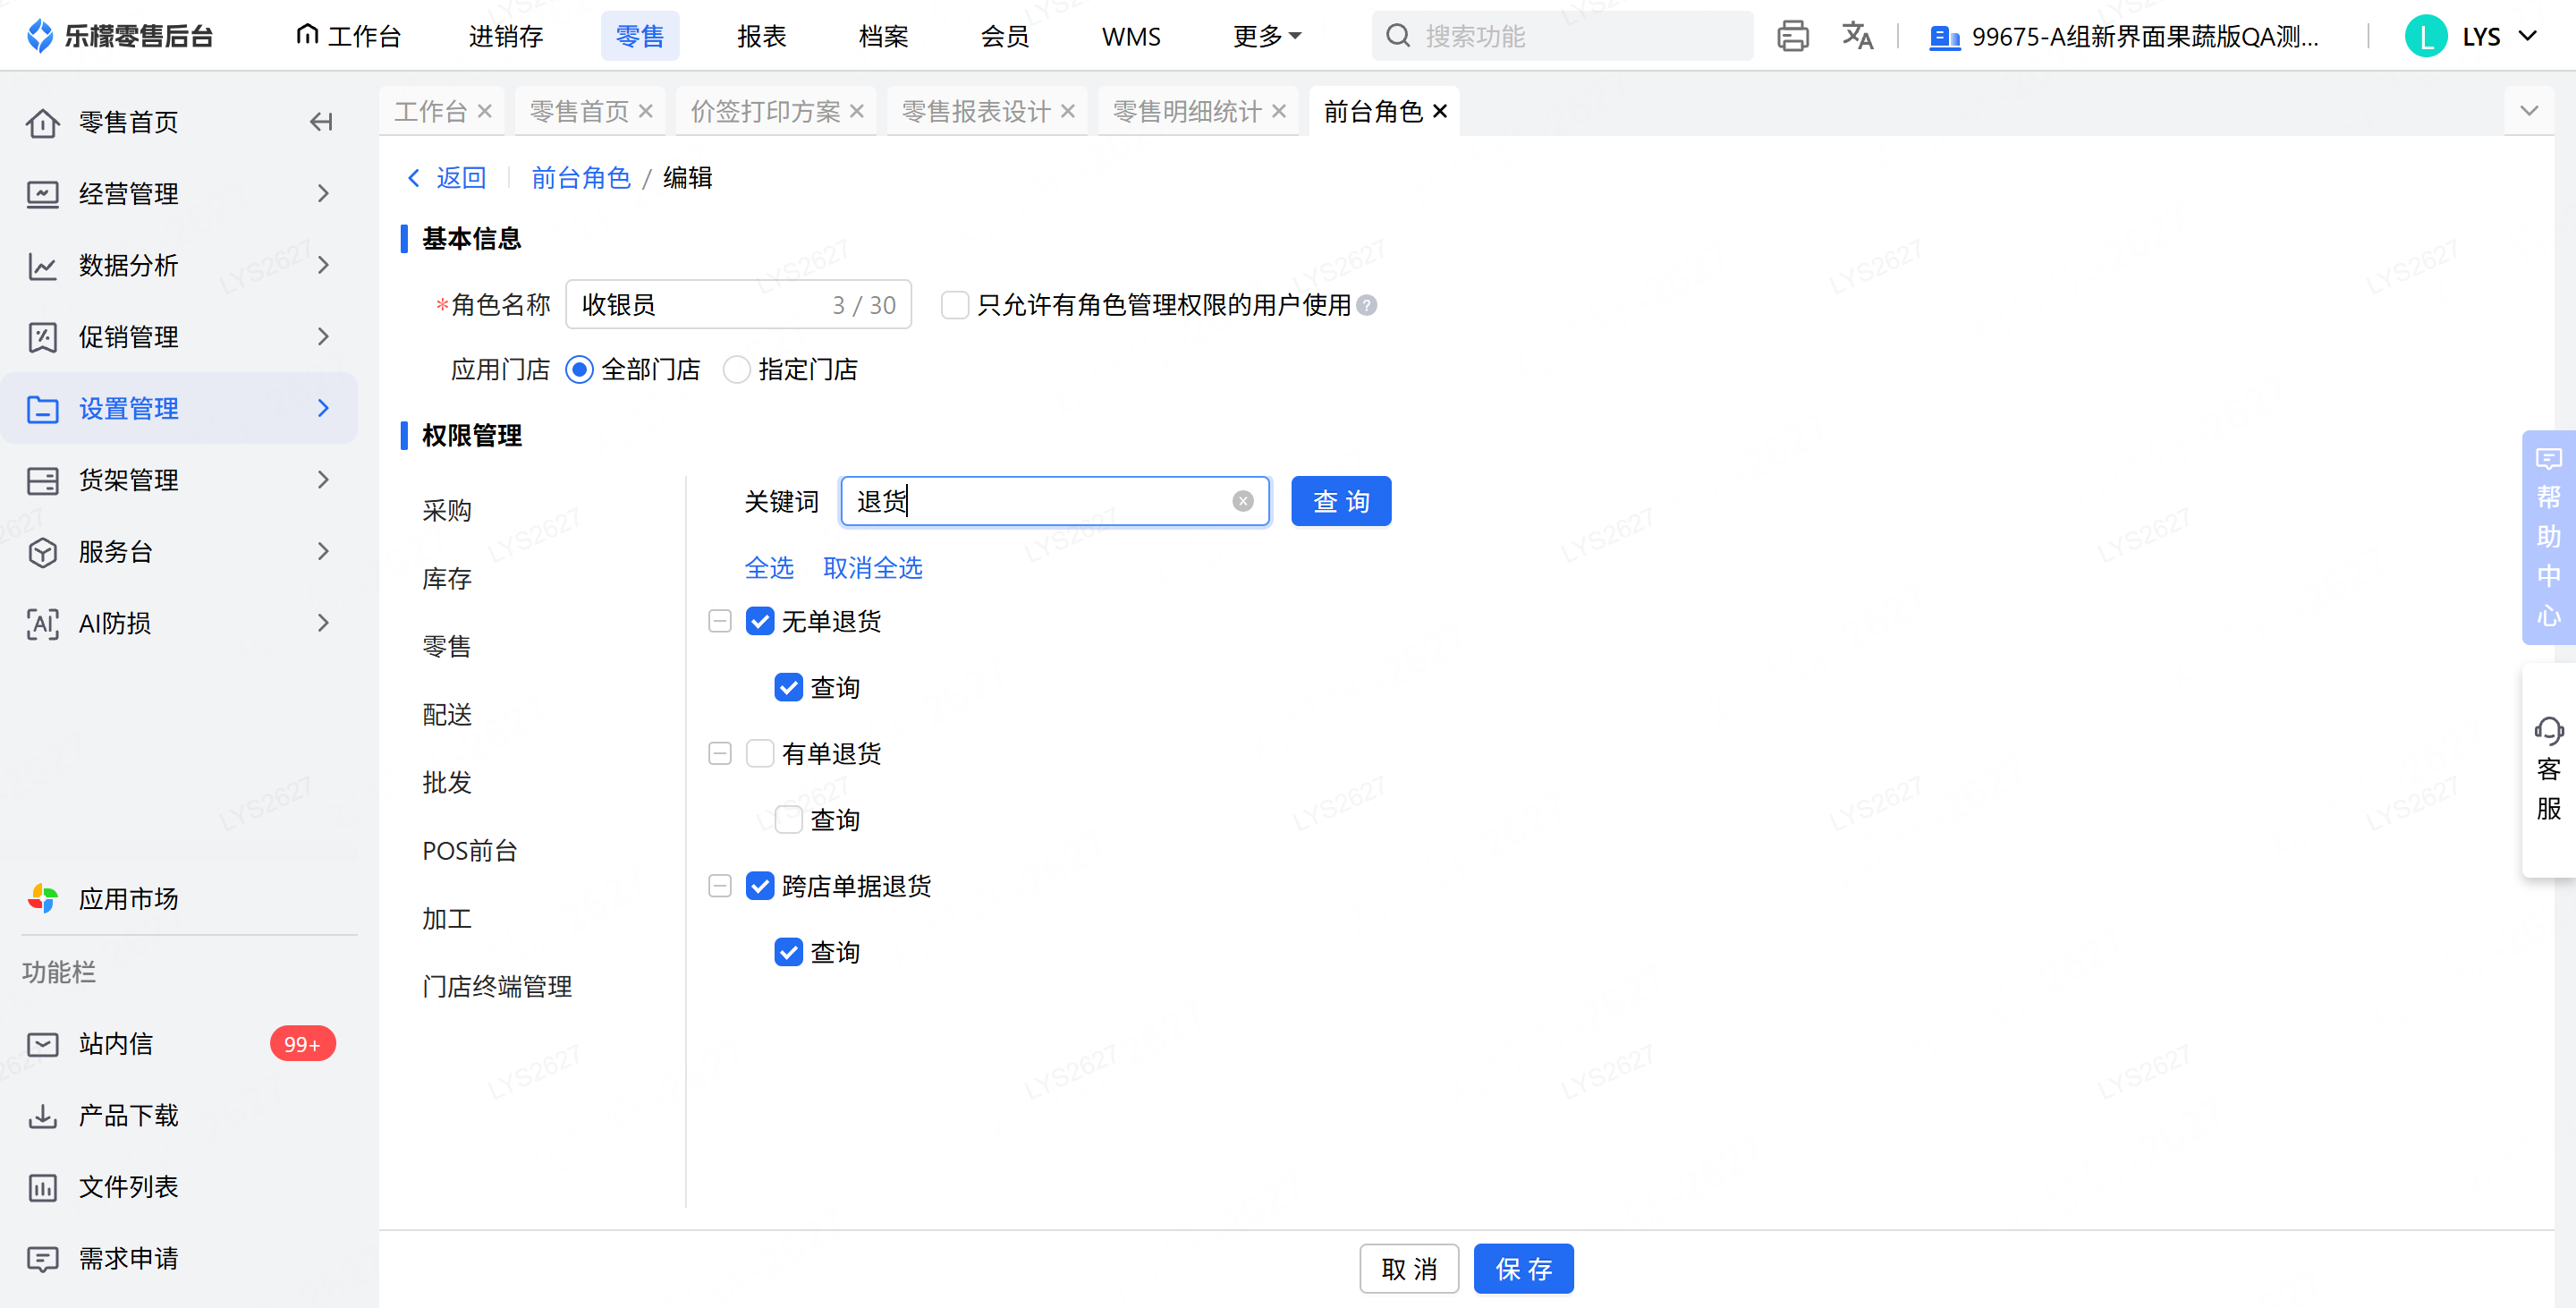
Task: Close the 工作台 tab
Action: click(485, 111)
